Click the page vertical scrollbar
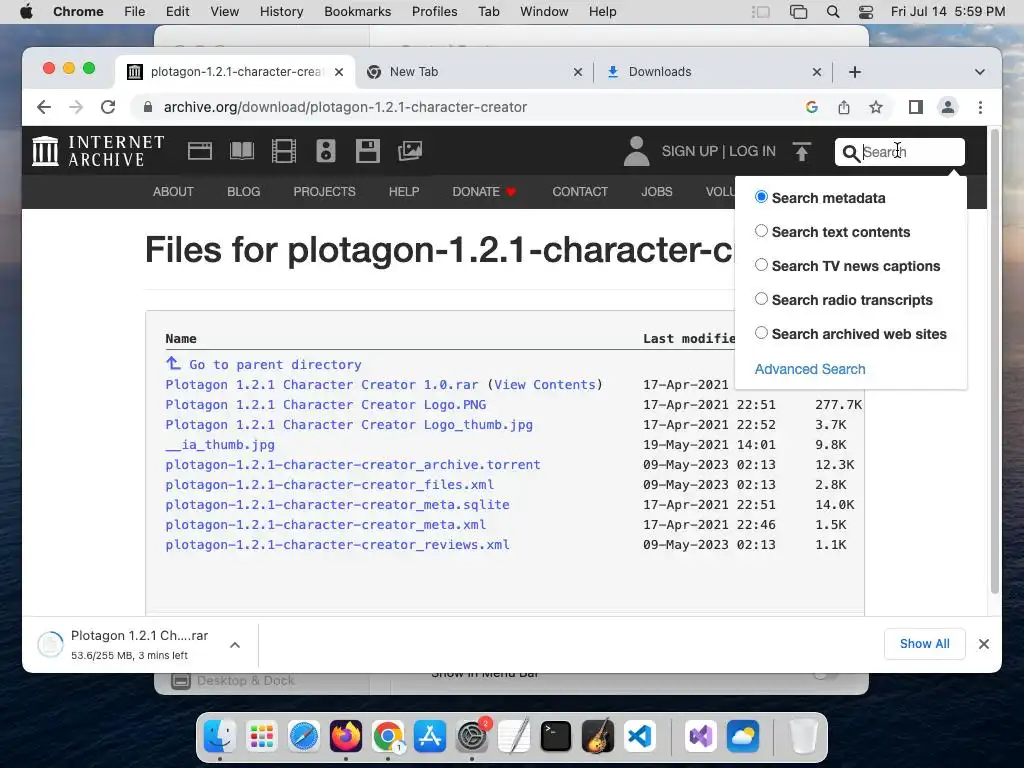 [x=995, y=361]
